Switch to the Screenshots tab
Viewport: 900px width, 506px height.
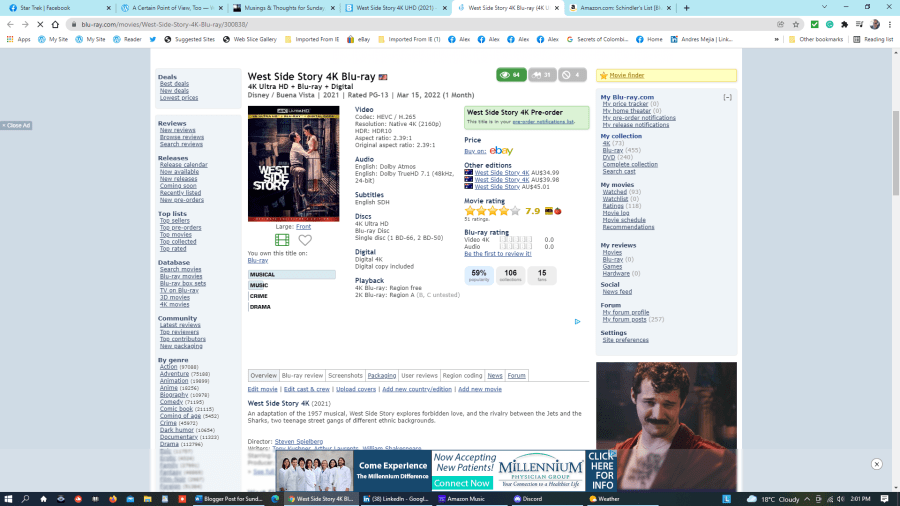(x=345, y=376)
